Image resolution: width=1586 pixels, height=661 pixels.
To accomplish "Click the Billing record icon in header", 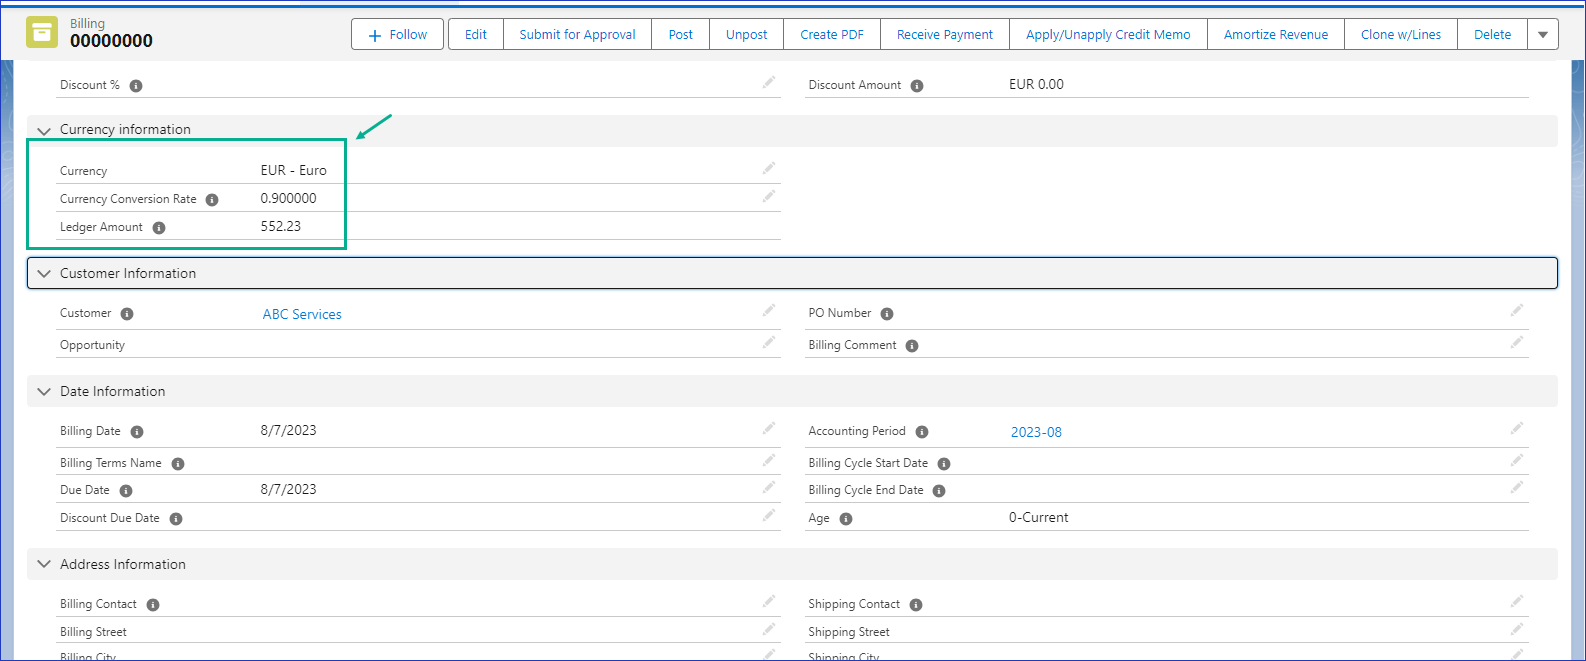I will 42,33.
